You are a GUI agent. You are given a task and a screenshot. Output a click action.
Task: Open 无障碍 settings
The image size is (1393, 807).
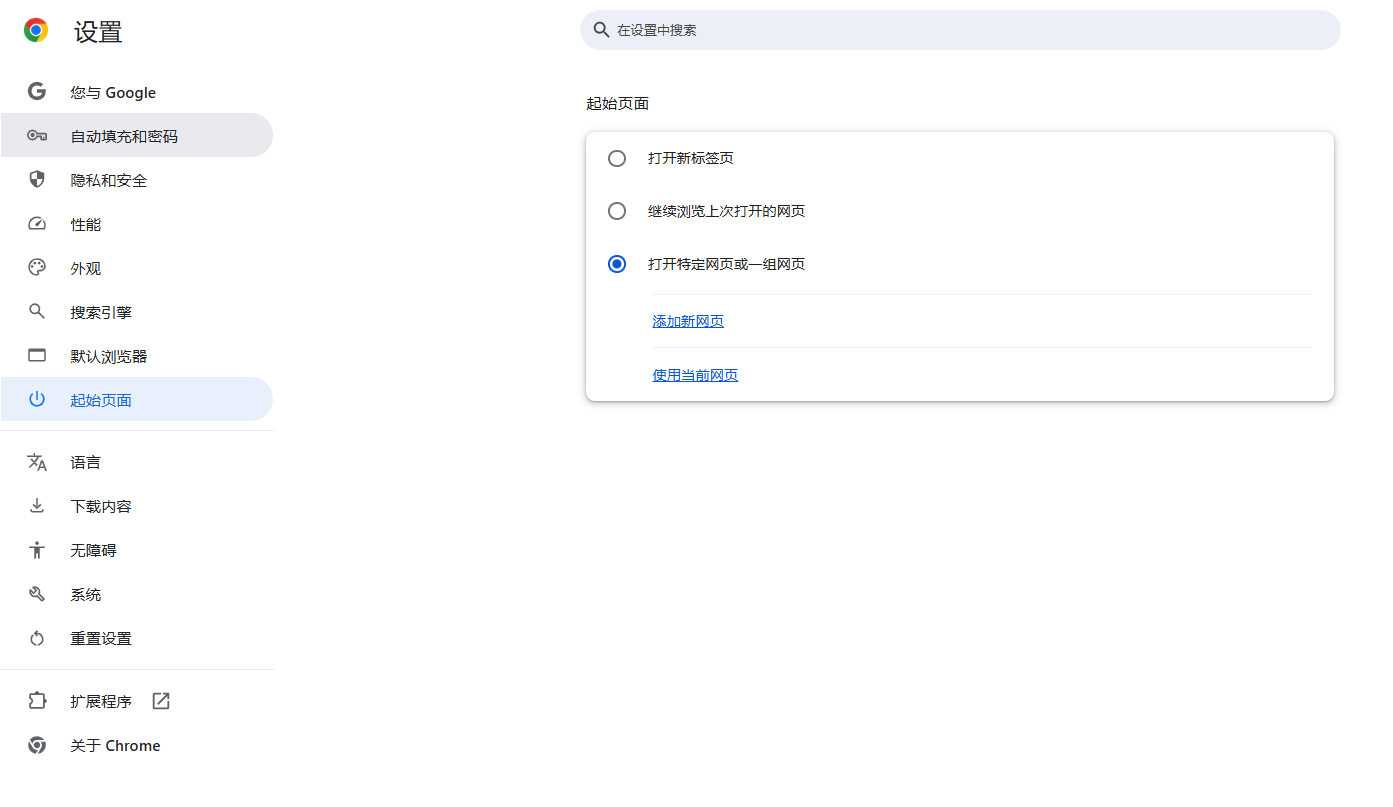[136, 550]
